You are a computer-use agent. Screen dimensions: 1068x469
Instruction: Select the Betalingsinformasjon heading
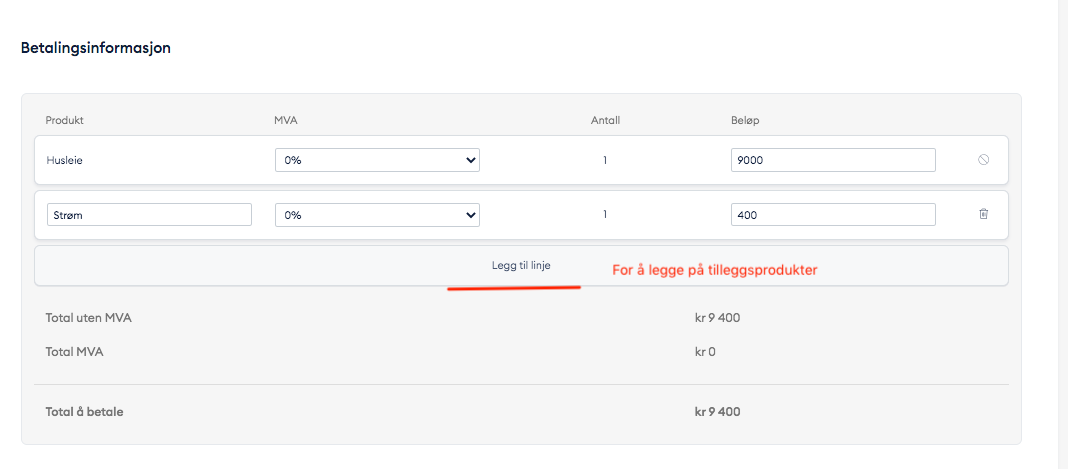[x=95, y=48]
